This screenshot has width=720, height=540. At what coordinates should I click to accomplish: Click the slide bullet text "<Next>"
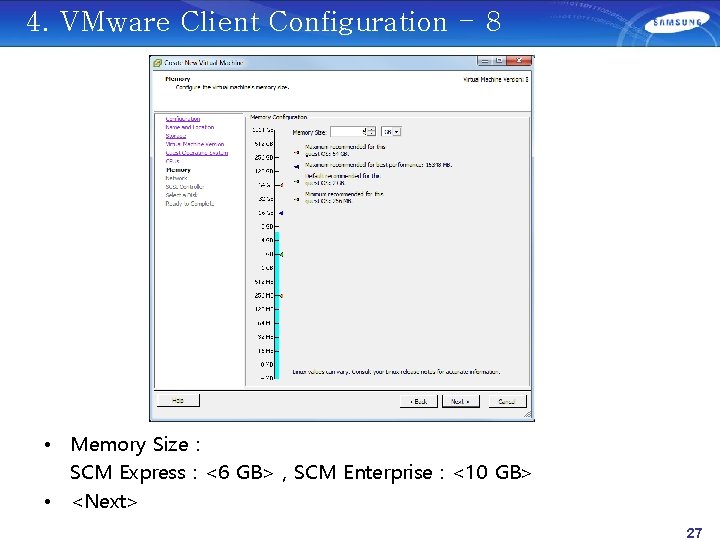(104, 501)
